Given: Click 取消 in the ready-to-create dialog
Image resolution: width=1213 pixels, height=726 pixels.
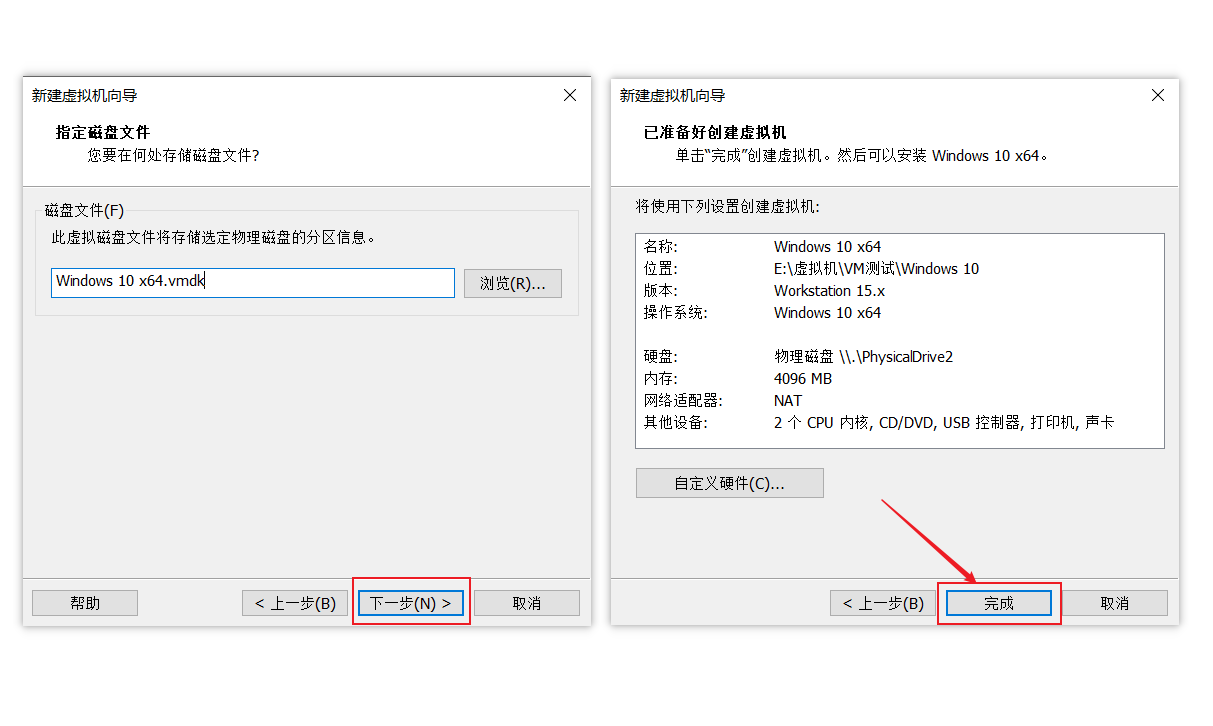Looking at the screenshot, I should click(x=1114, y=602).
